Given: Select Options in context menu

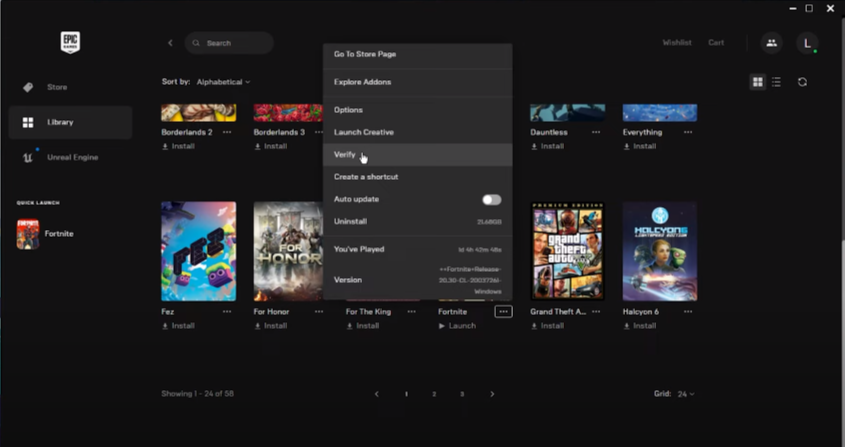Looking at the screenshot, I should point(418,110).
